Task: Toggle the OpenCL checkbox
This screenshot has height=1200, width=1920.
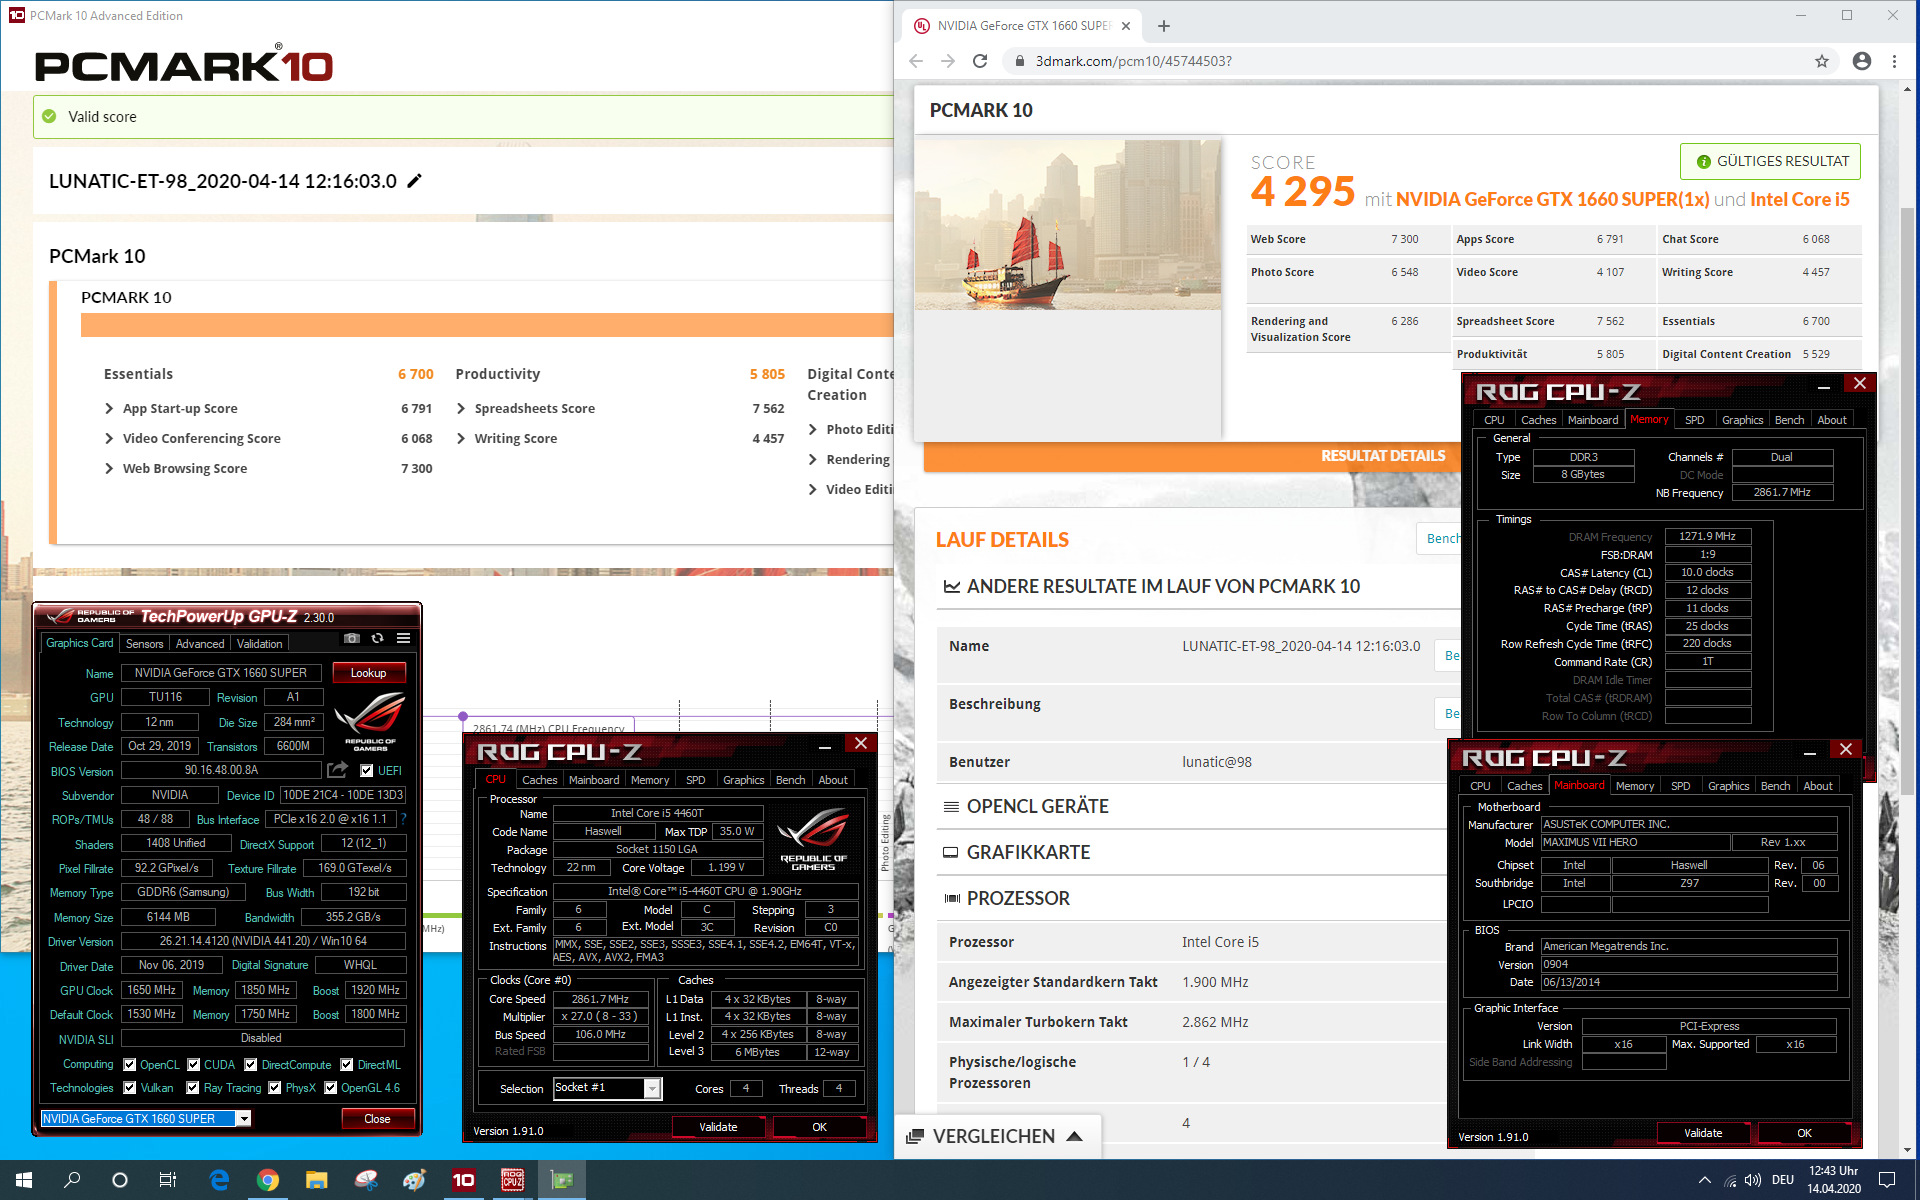Action: (130, 1065)
